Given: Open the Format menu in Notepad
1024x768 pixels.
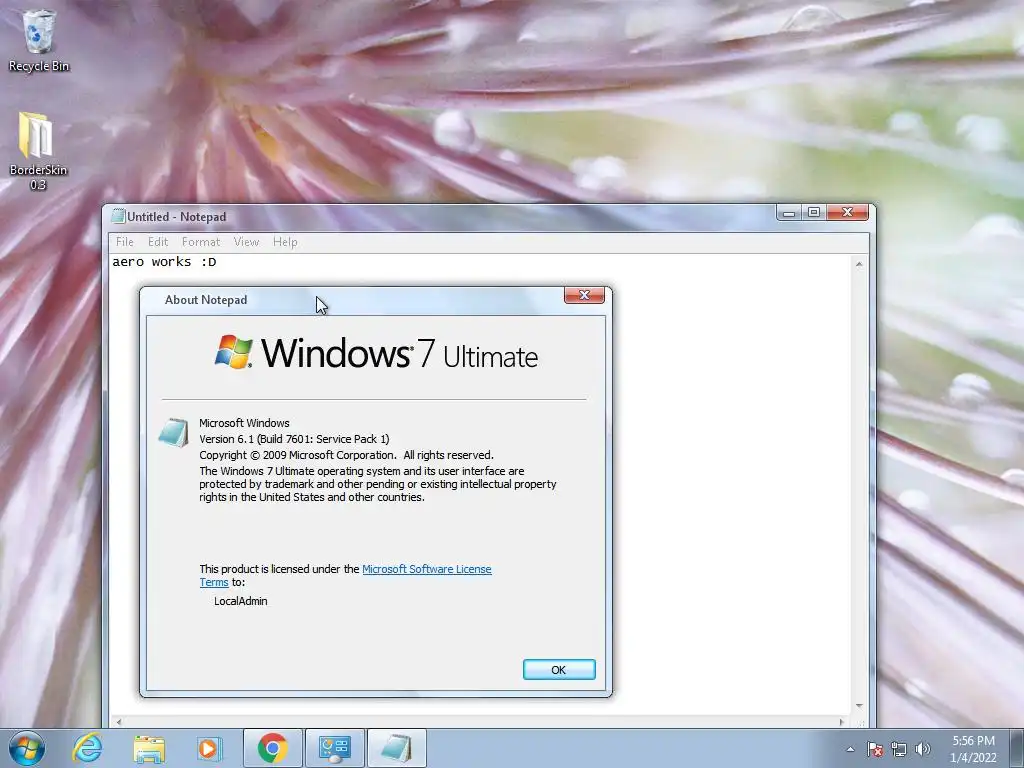Looking at the screenshot, I should (200, 242).
